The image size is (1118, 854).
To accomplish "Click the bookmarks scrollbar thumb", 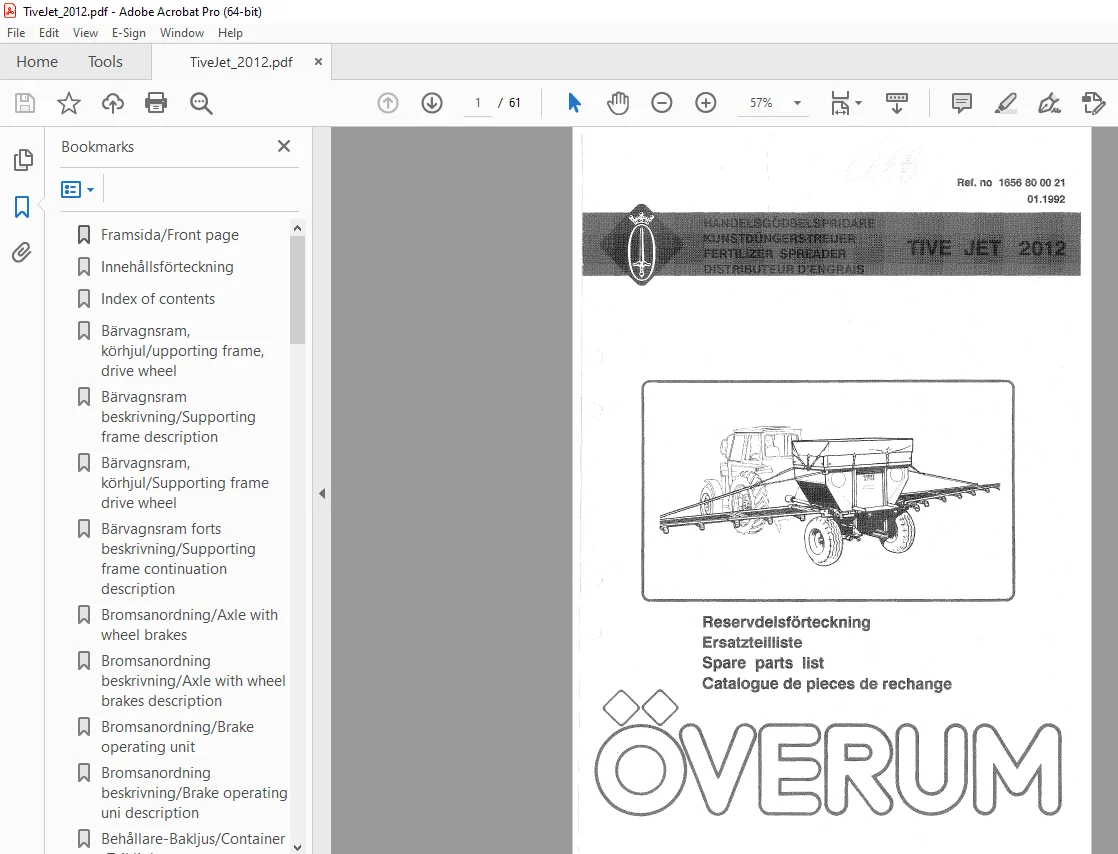I will 297,289.
